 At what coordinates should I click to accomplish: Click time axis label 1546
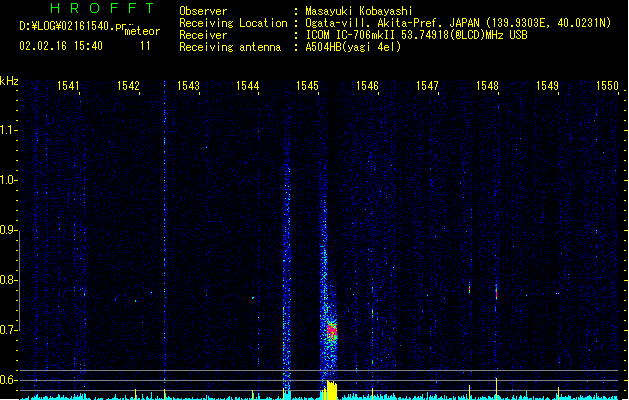(x=367, y=85)
